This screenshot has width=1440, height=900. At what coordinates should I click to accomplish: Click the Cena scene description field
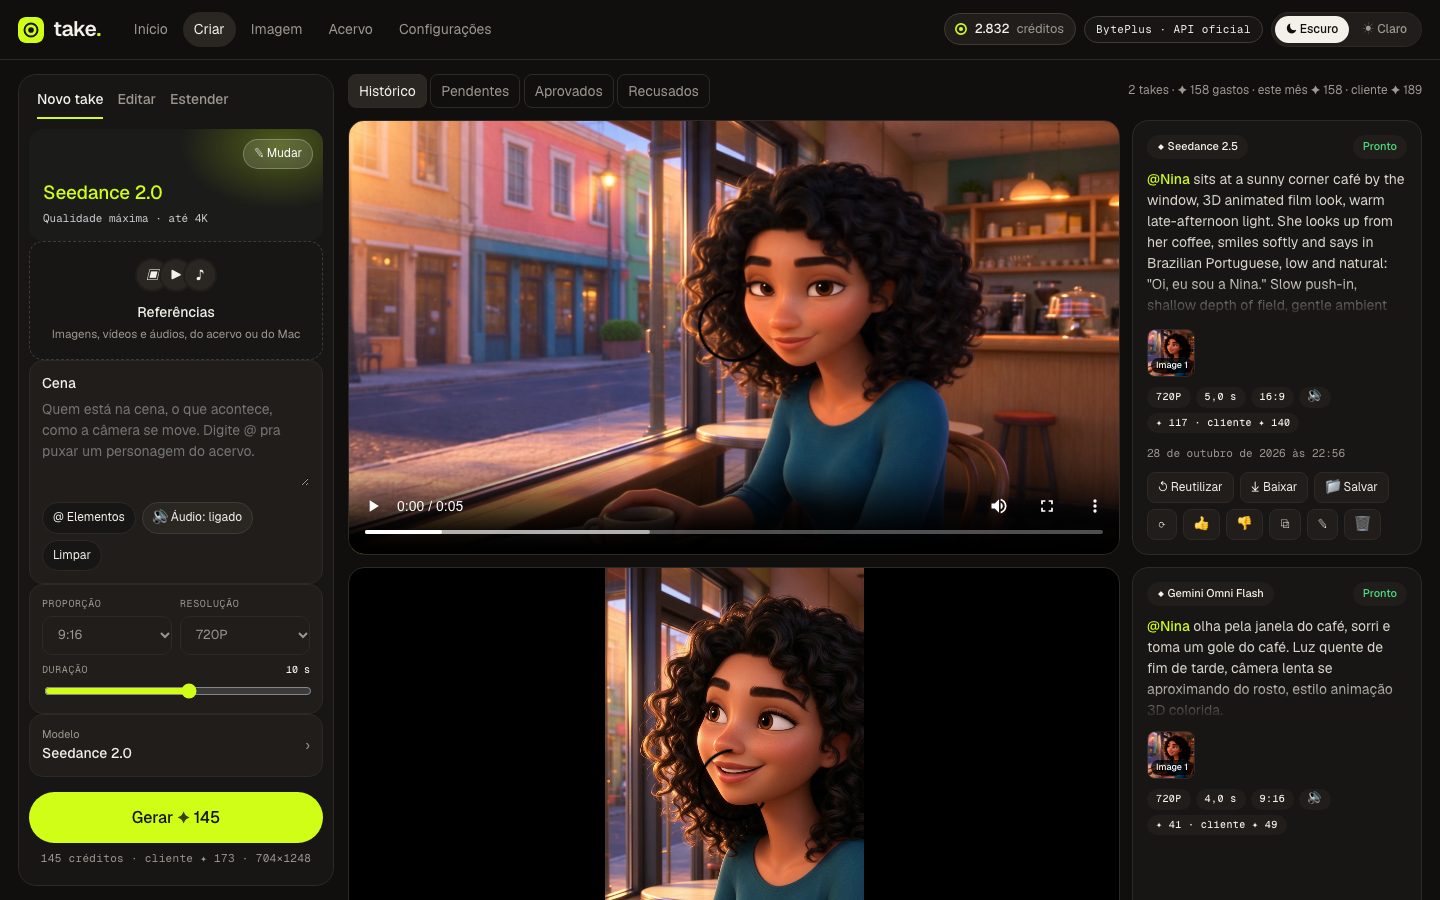176,443
